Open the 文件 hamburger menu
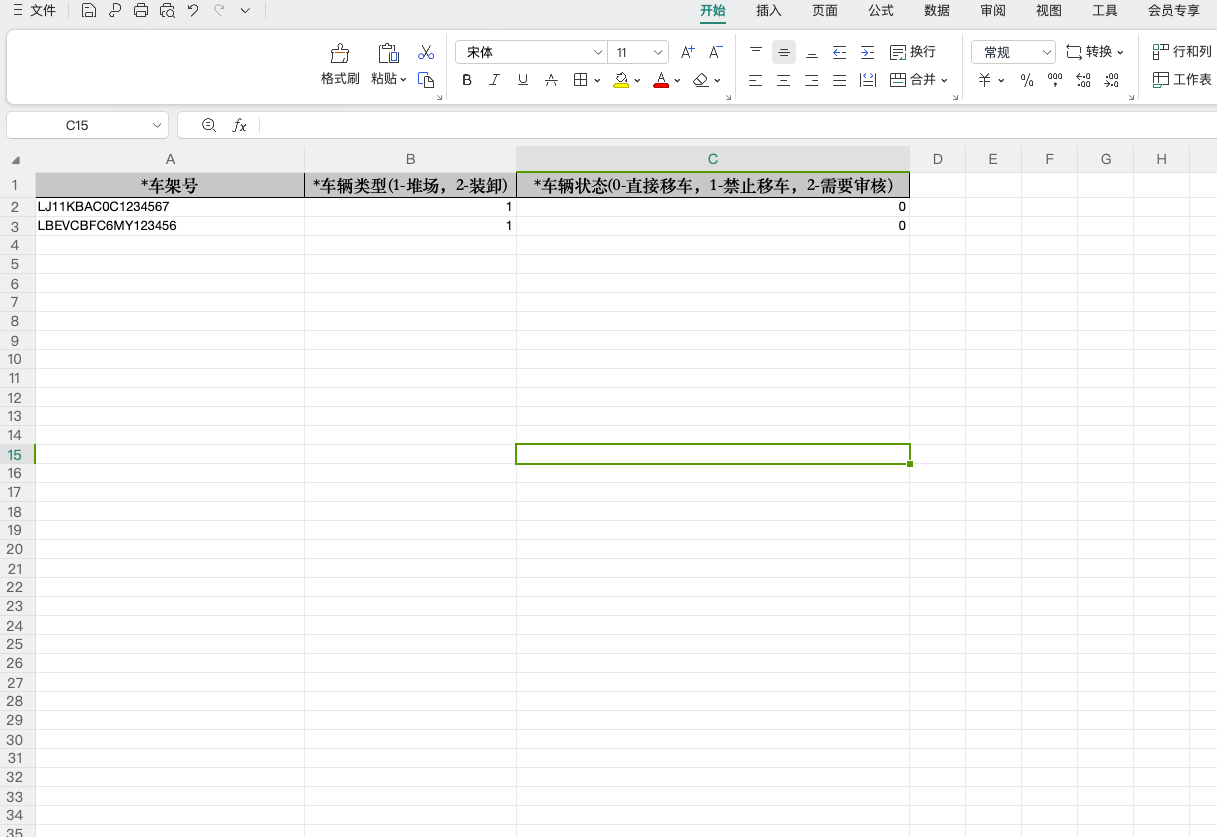 tap(34, 11)
